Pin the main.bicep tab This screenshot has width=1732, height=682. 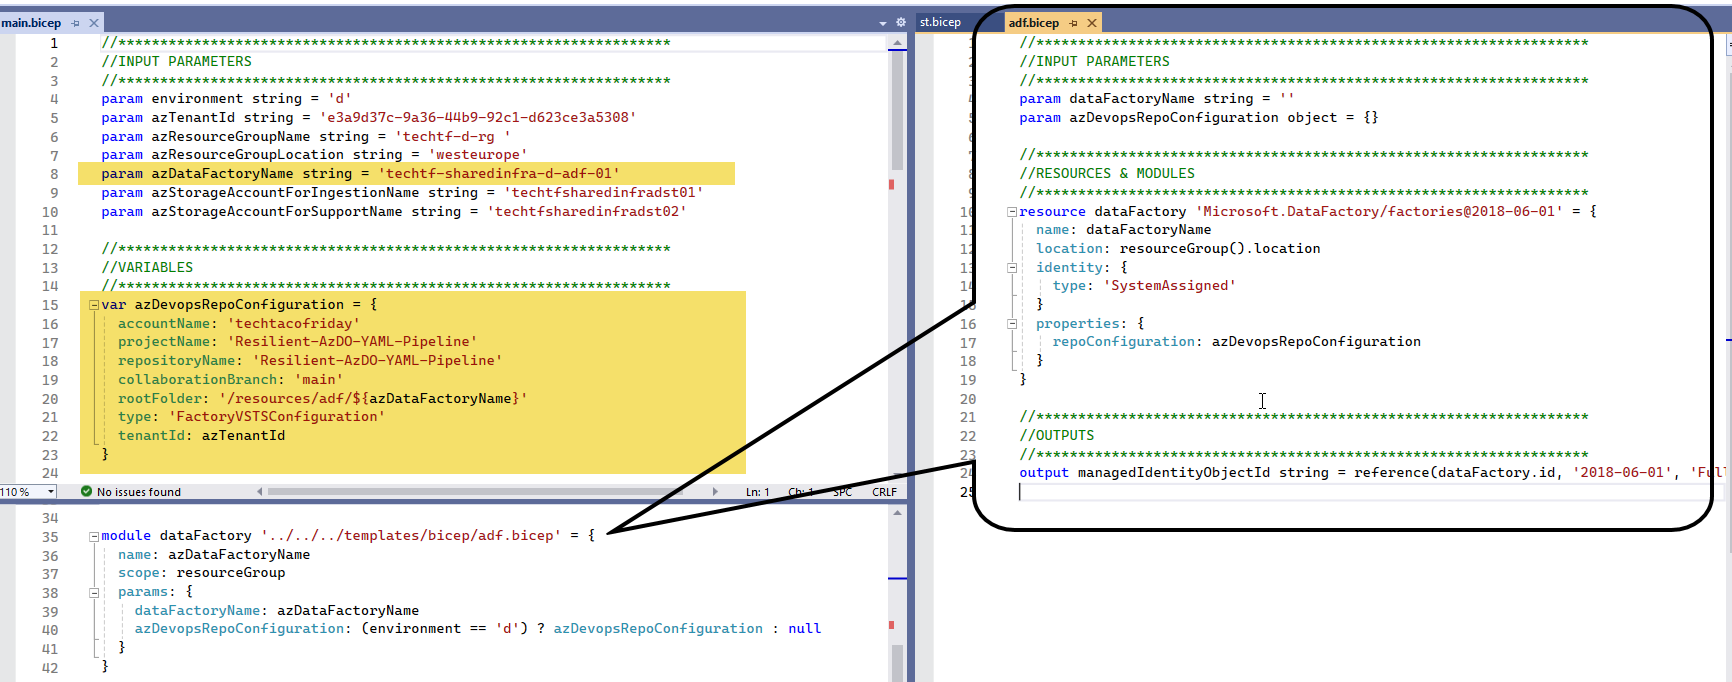tap(75, 23)
